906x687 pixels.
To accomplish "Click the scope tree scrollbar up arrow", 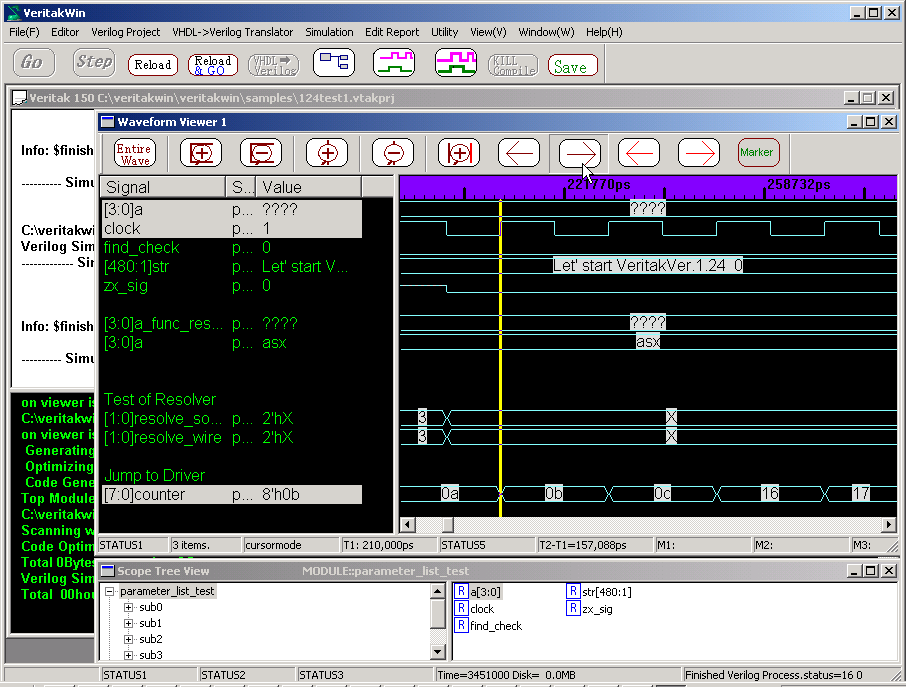I will (x=437, y=591).
